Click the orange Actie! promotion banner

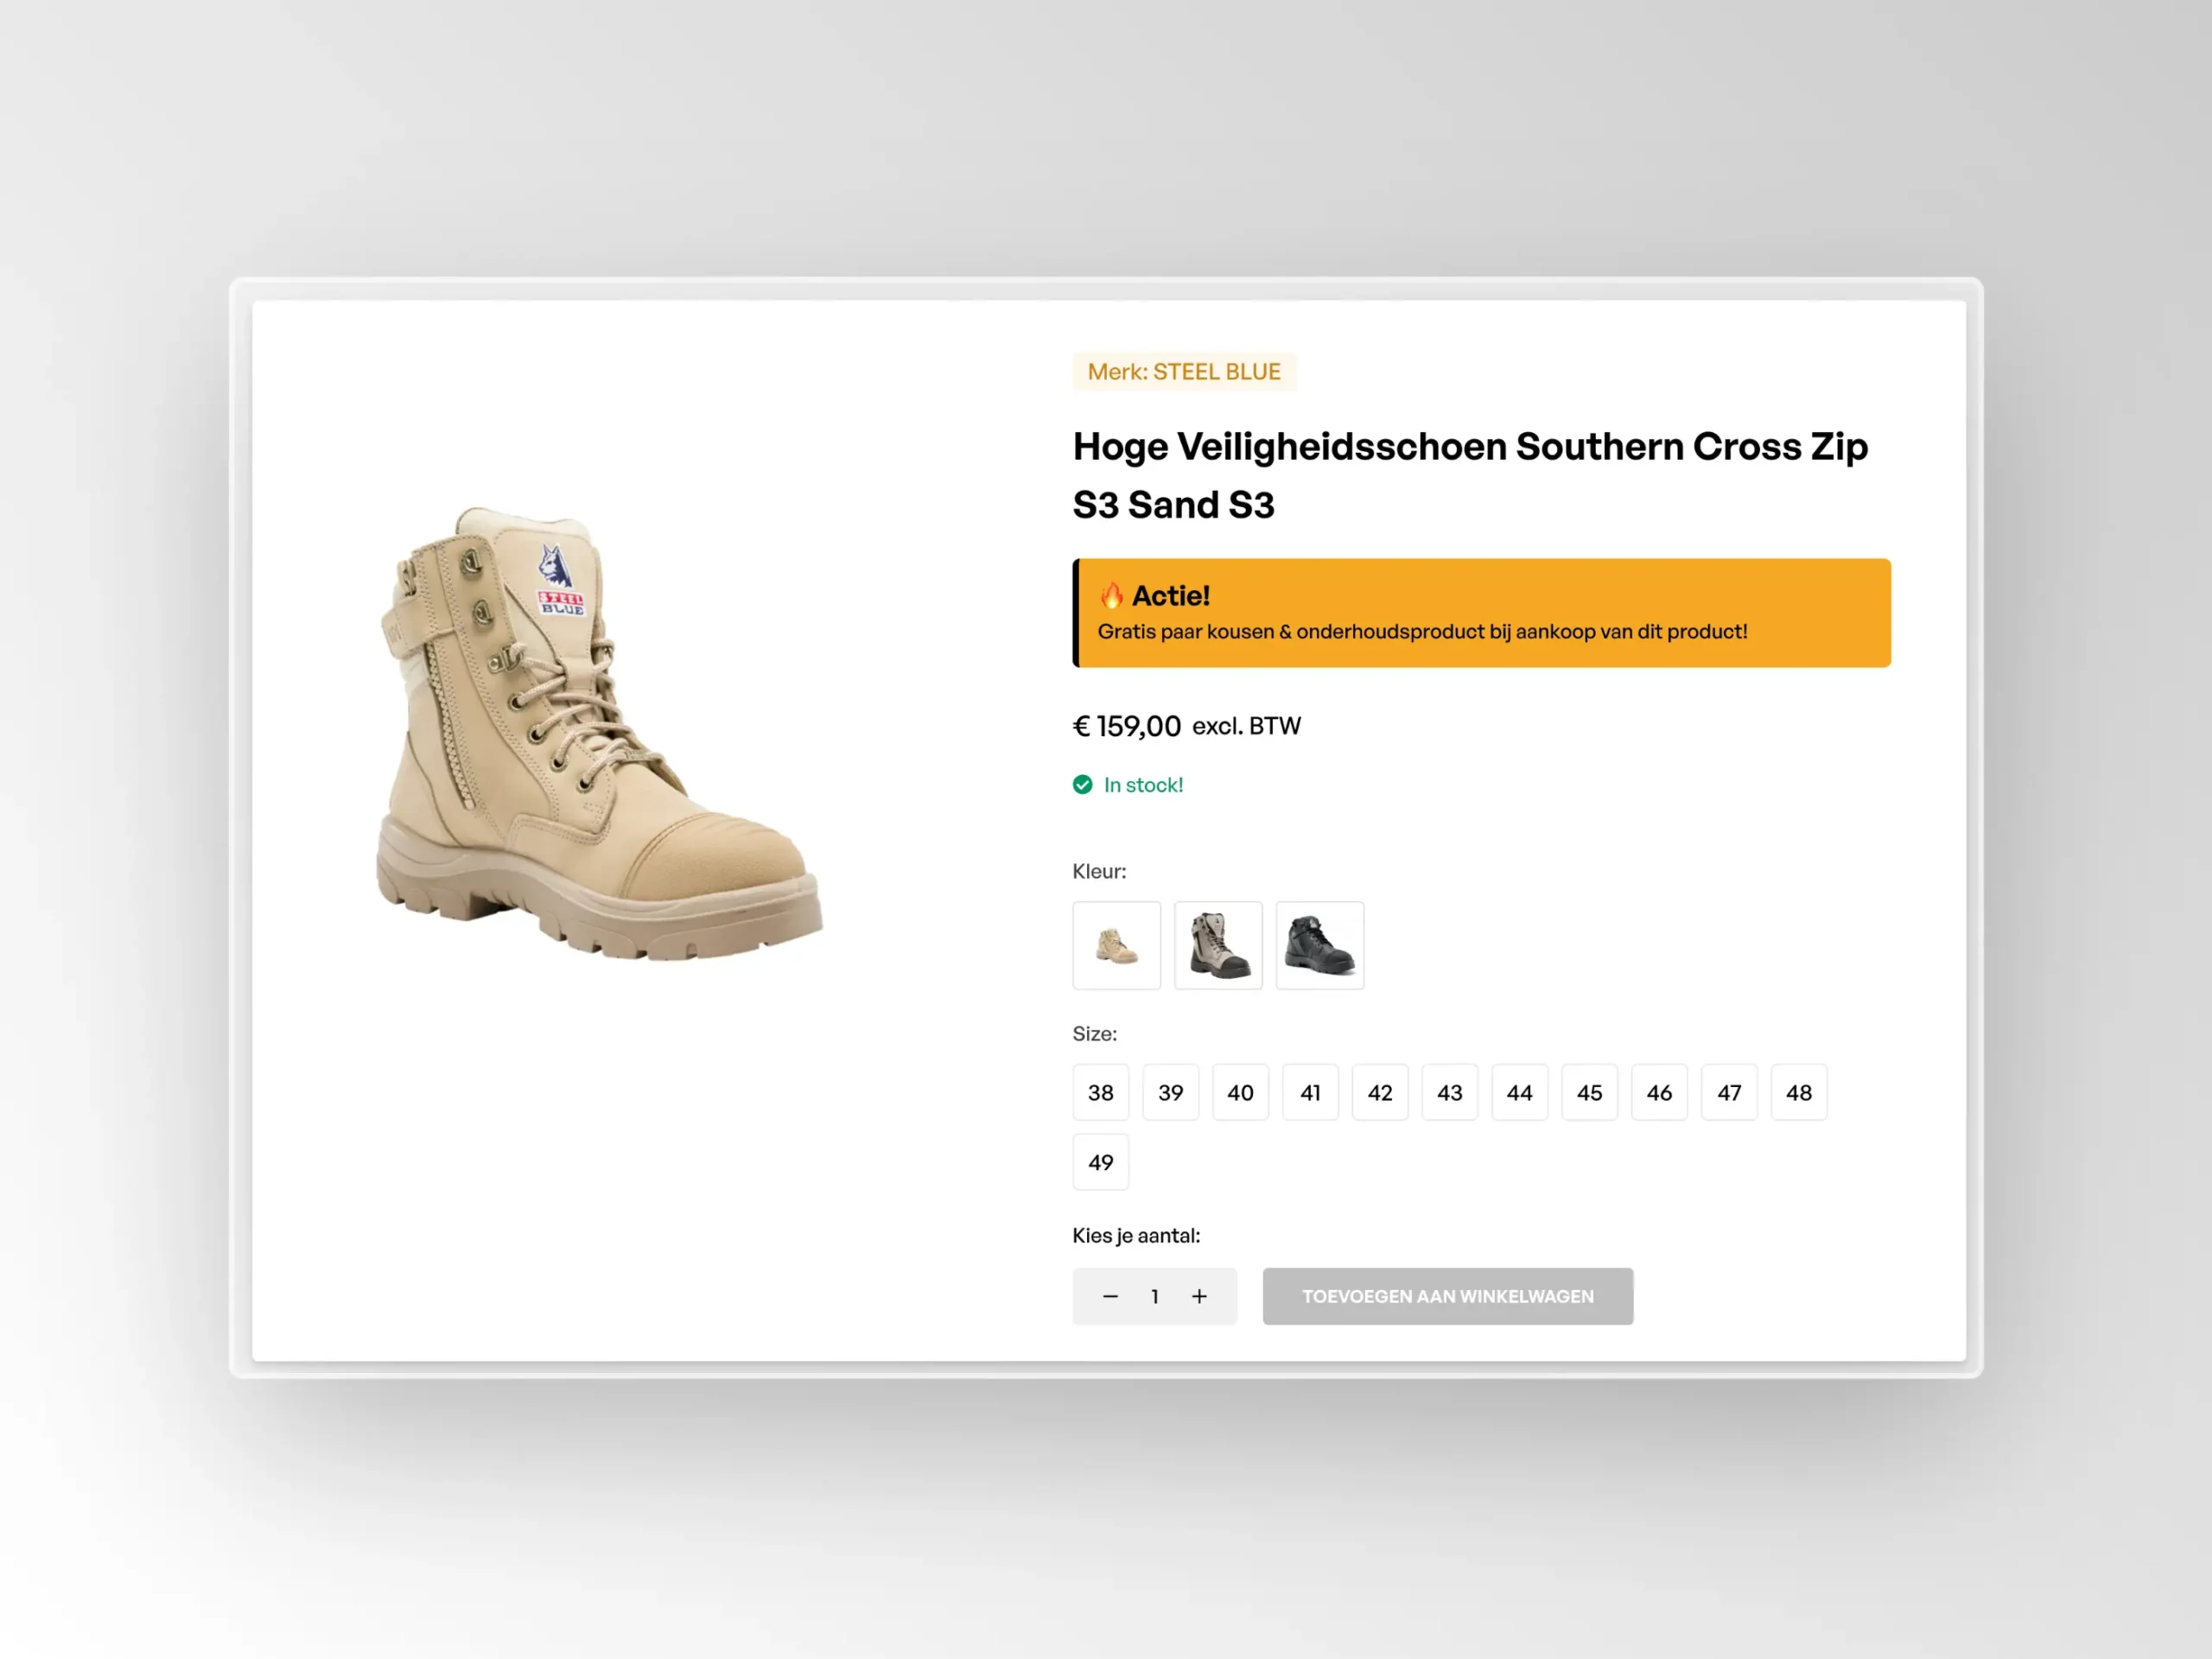(1480, 613)
